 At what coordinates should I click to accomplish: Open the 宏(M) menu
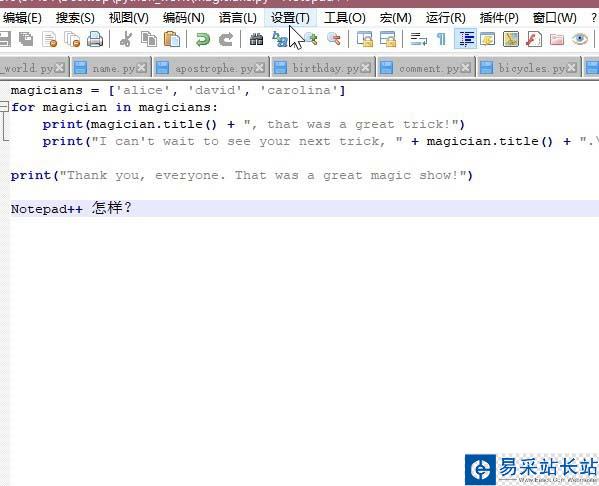pos(395,18)
